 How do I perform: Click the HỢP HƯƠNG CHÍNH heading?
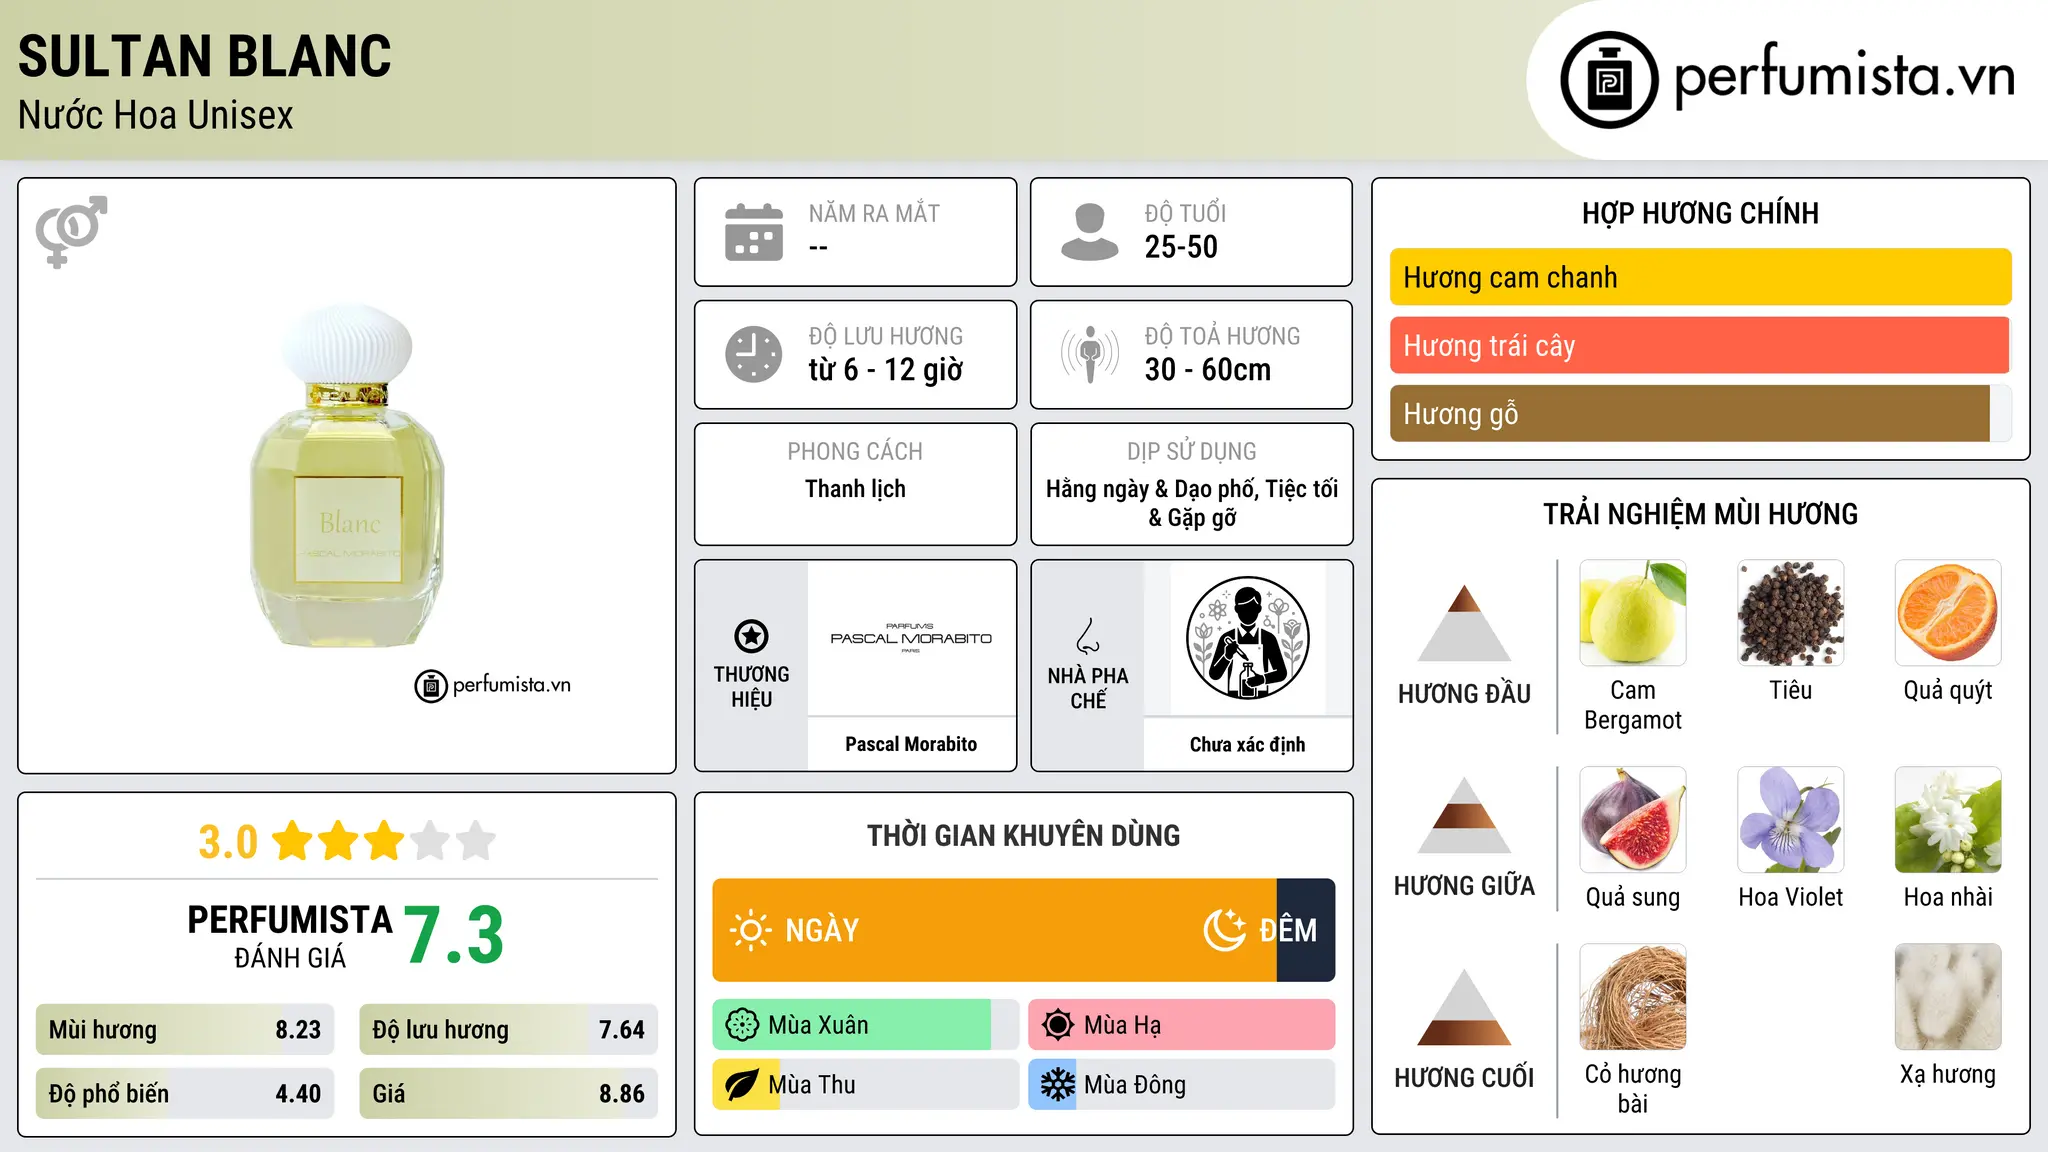[1700, 213]
